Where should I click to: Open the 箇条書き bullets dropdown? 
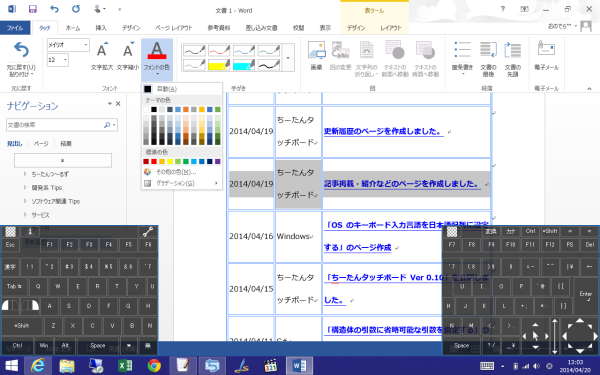(462, 60)
